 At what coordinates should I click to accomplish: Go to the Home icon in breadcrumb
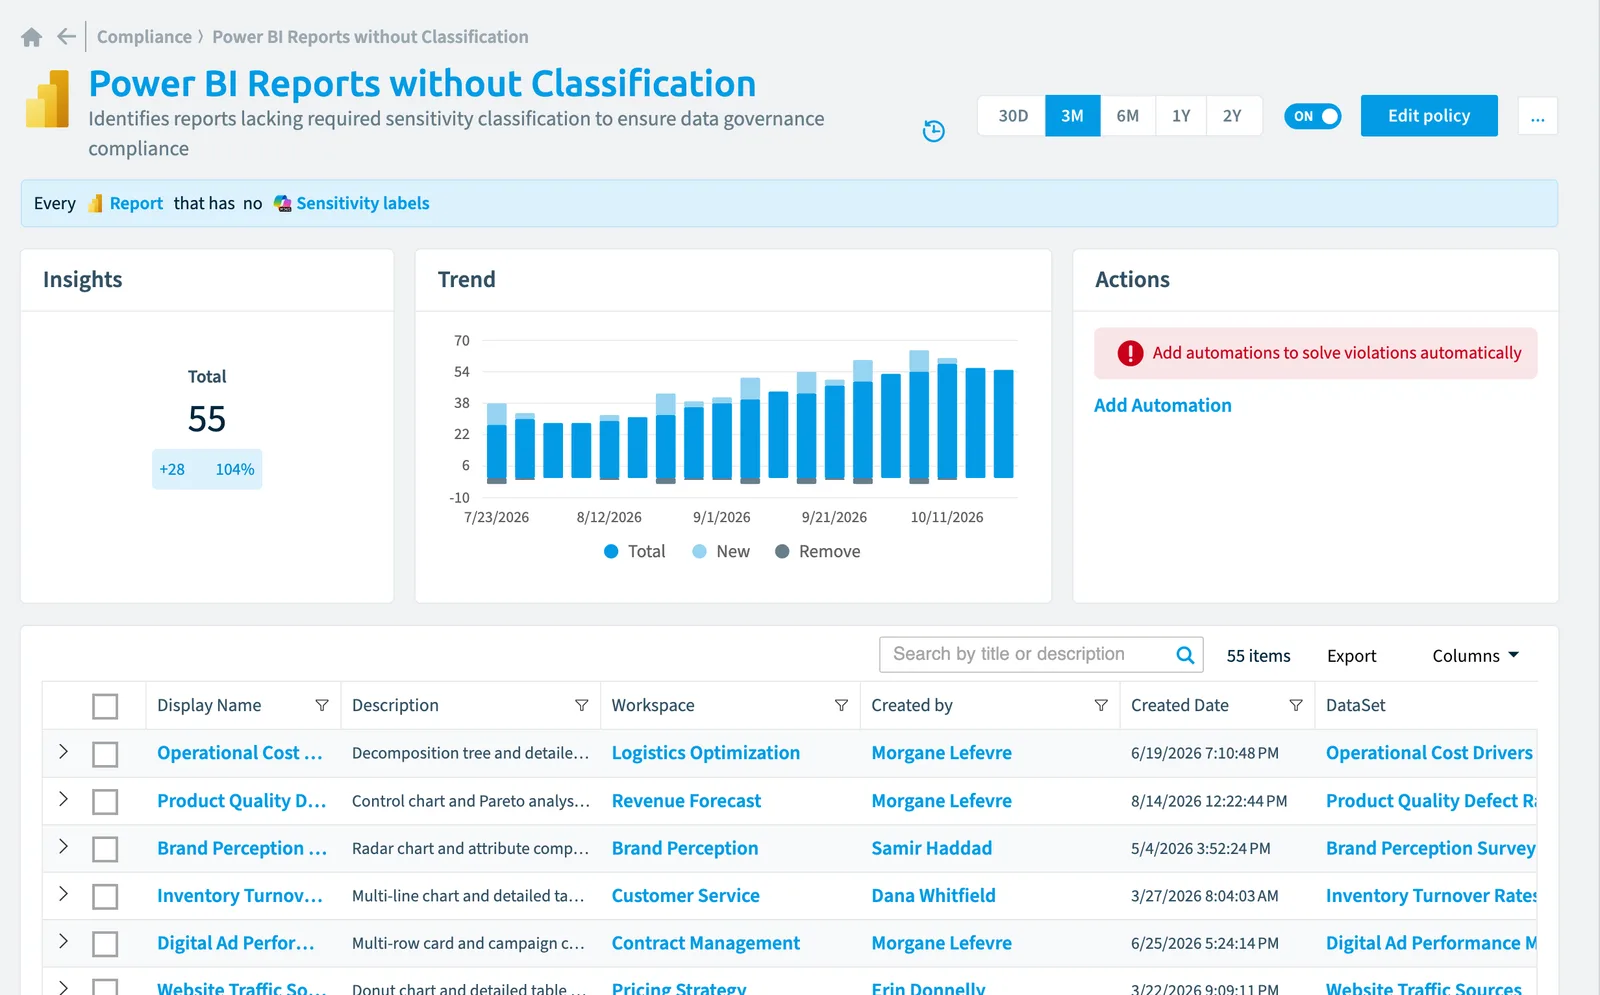(32, 37)
